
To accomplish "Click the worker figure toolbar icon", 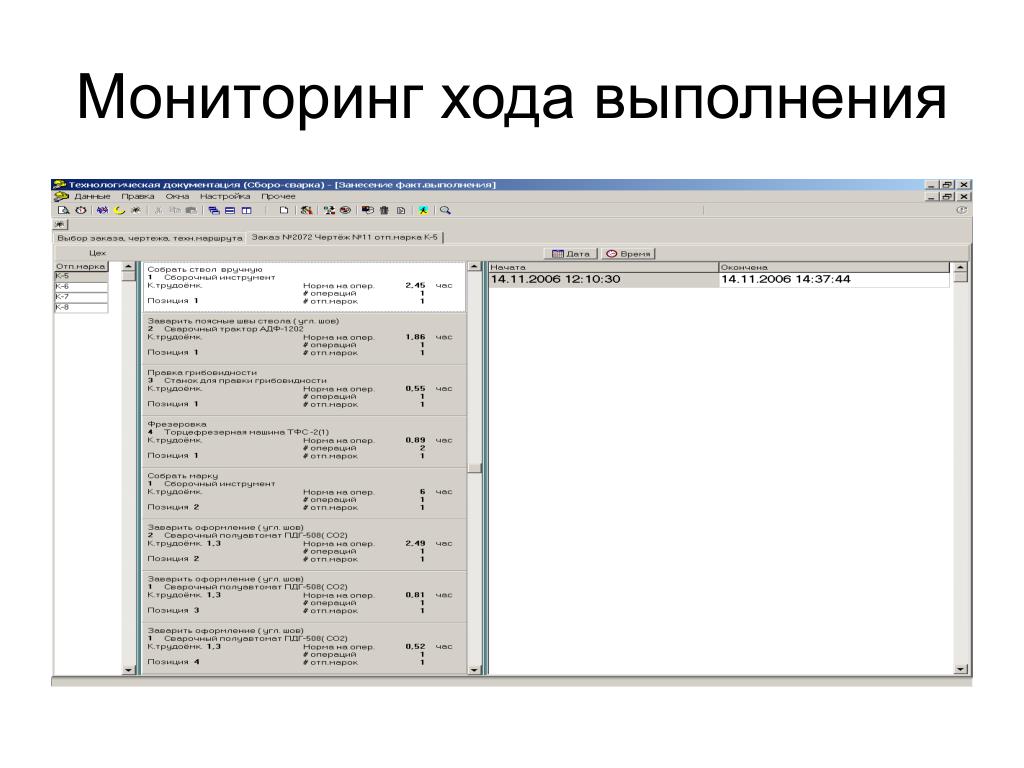I will coord(306,210).
